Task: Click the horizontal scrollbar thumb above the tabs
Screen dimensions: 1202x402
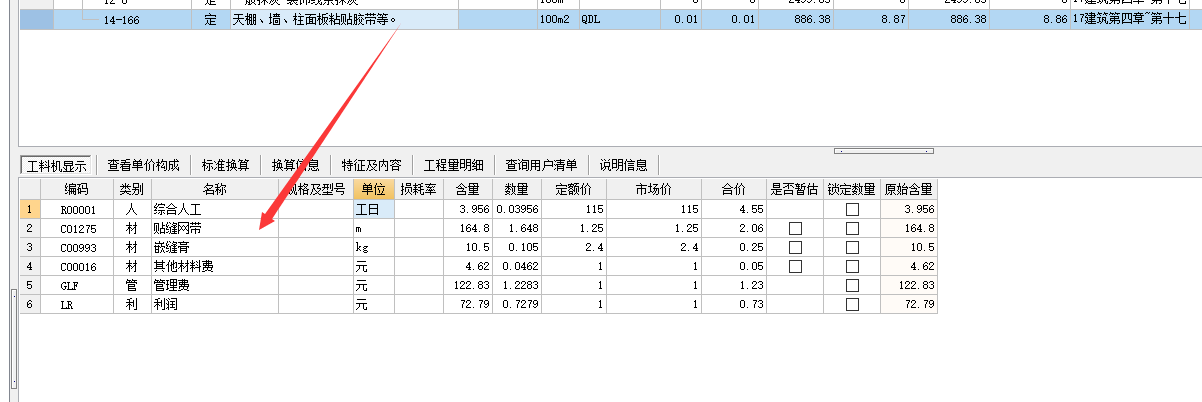Action: click(x=884, y=151)
